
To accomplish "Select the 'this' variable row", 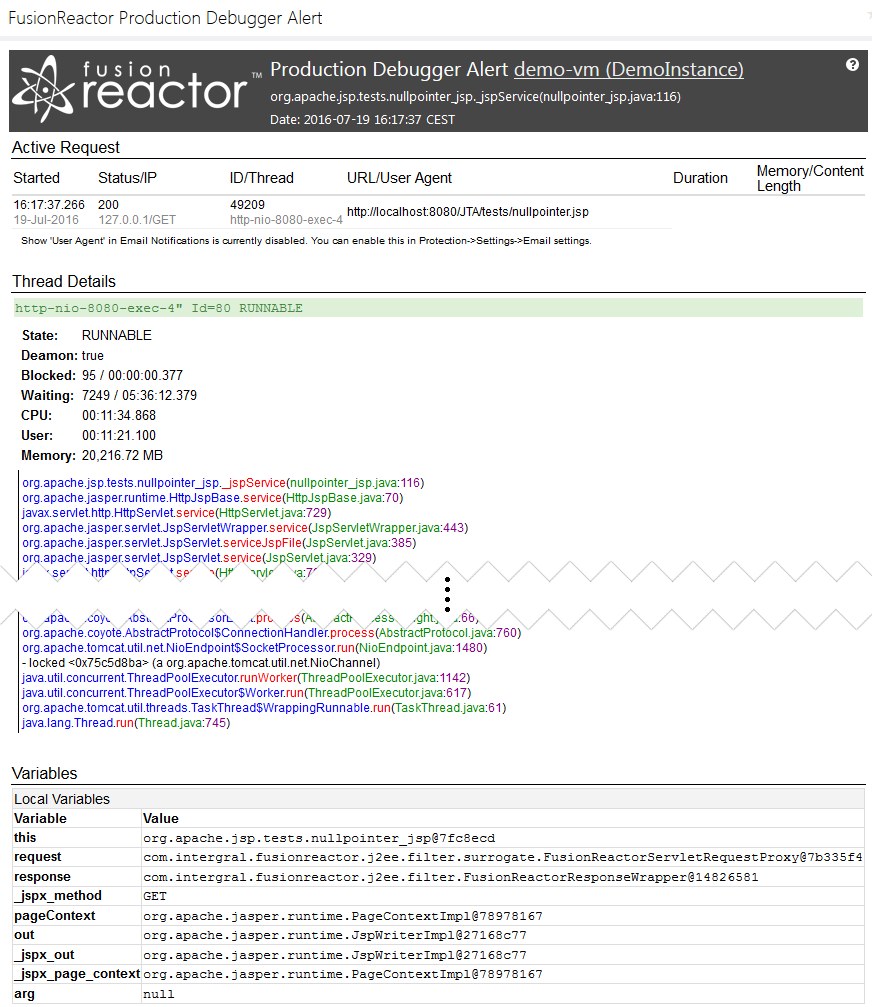I will pos(438,837).
